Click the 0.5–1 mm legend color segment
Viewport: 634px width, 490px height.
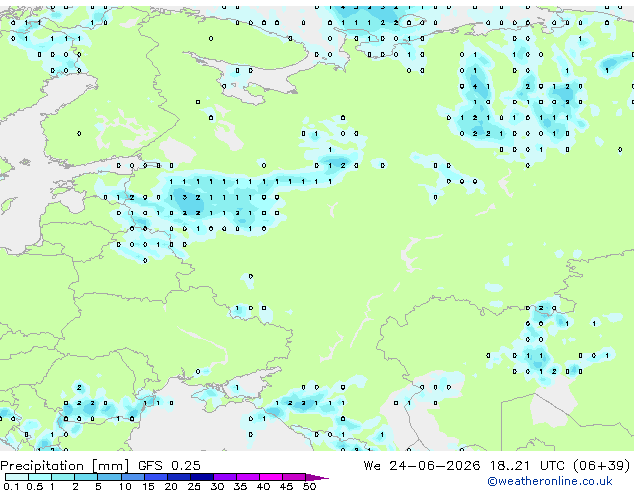pyautogui.click(x=40, y=477)
